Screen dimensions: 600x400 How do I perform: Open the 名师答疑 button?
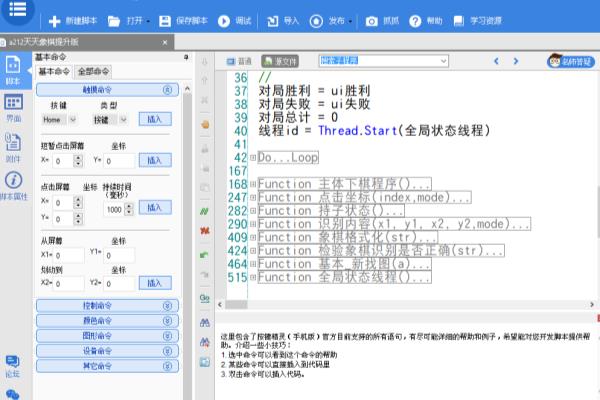(571, 61)
